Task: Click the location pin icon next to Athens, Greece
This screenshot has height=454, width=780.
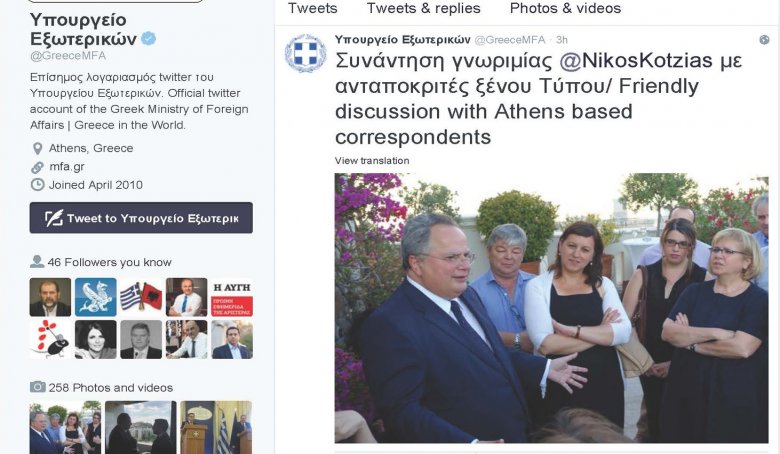Action: click(x=37, y=149)
